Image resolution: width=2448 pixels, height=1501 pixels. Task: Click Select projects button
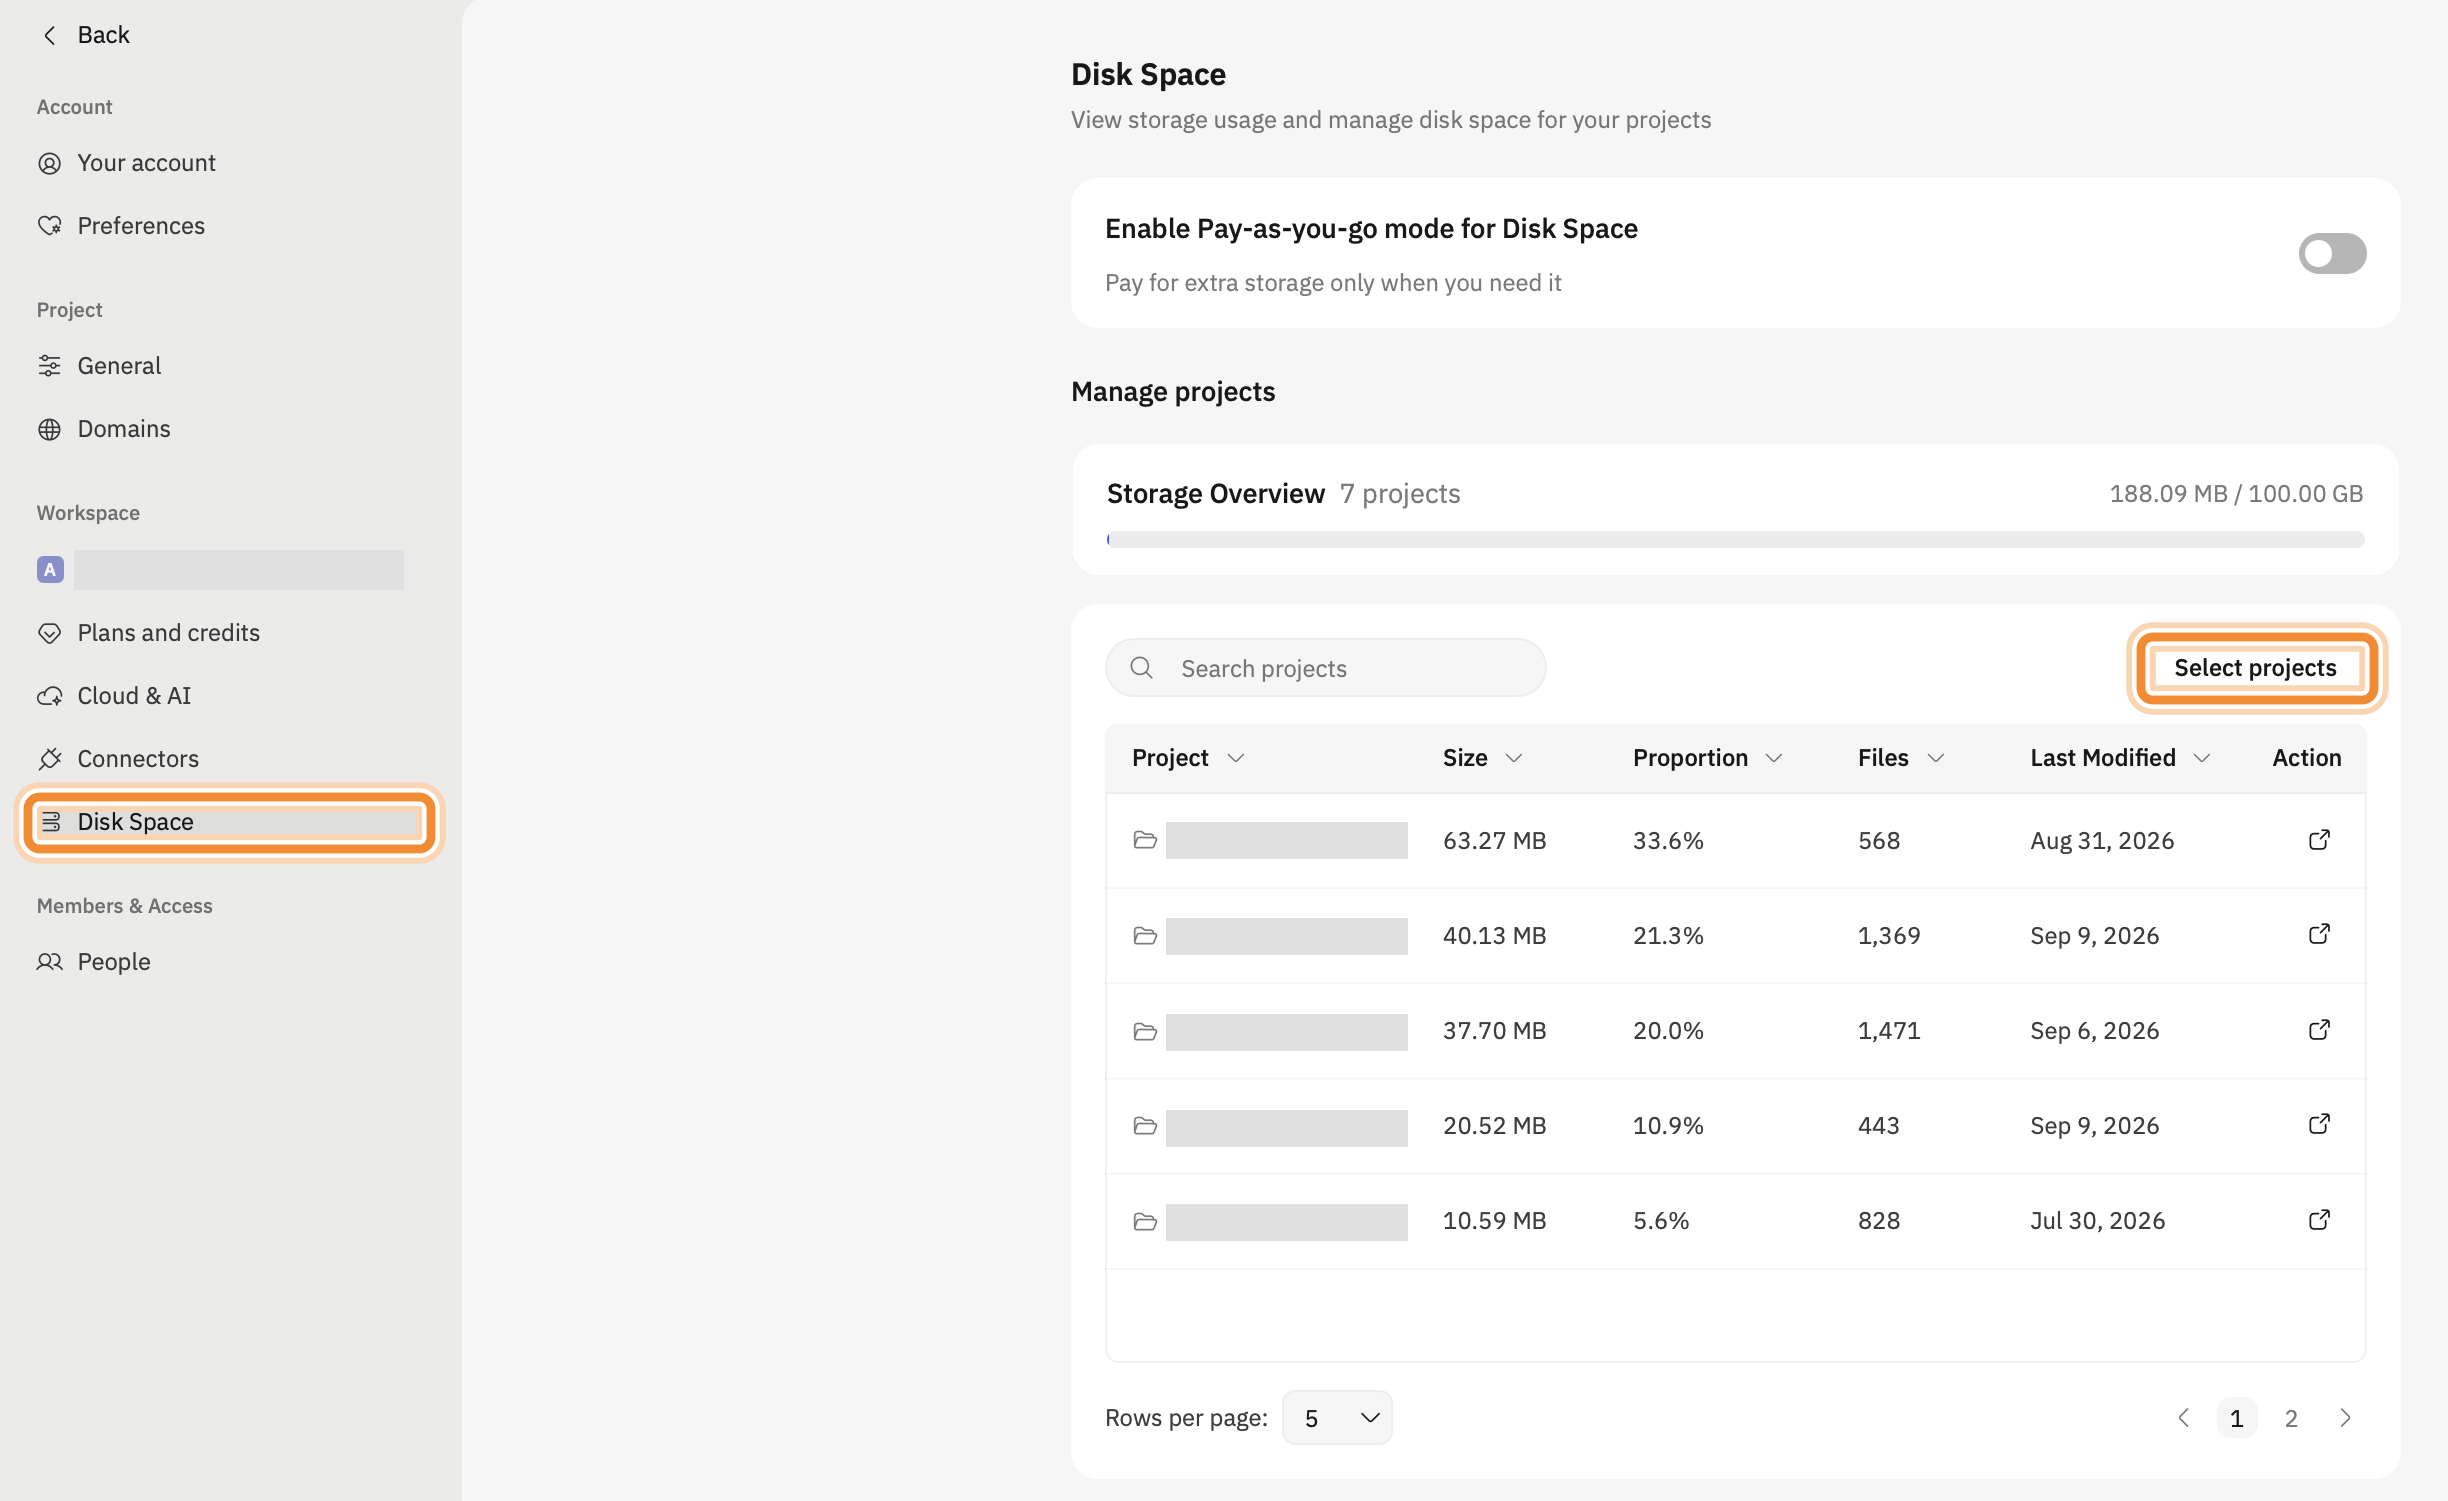(x=2255, y=668)
